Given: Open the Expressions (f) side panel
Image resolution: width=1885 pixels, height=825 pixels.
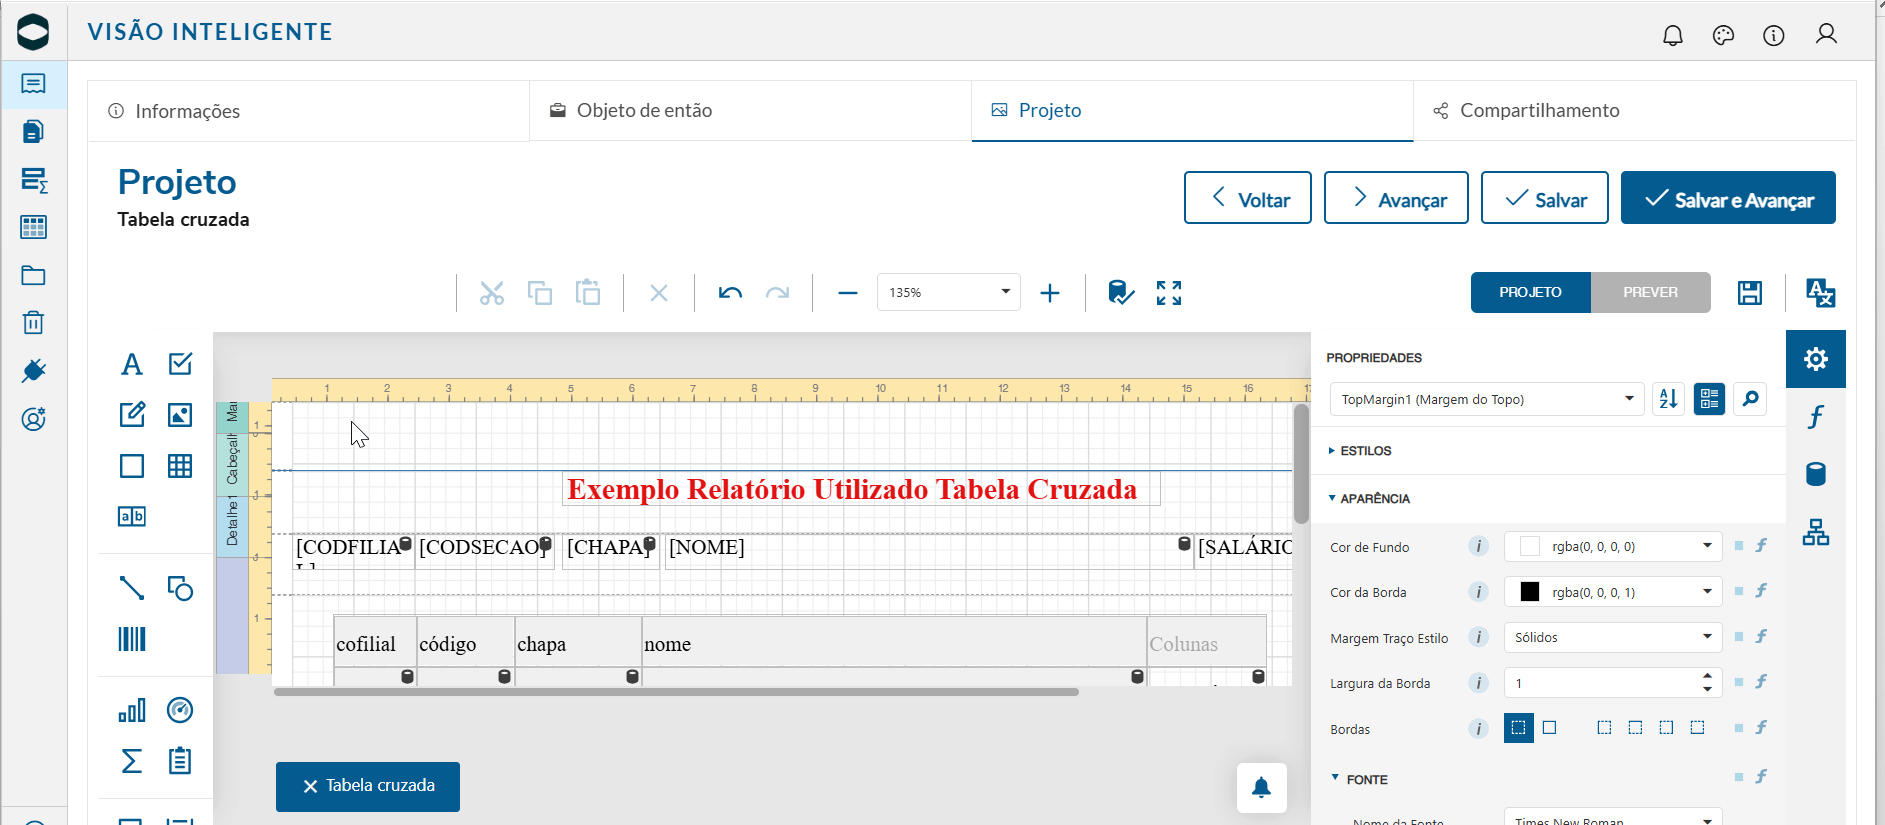Looking at the screenshot, I should point(1816,417).
